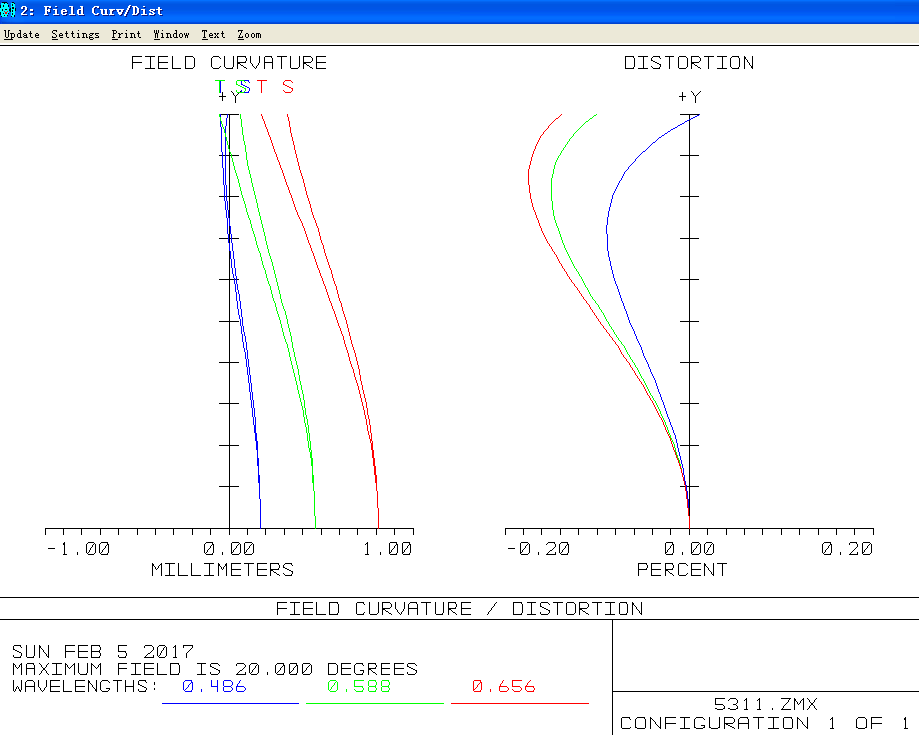Click the window icon in the title bar
The height and width of the screenshot is (735, 919).
click(7, 10)
